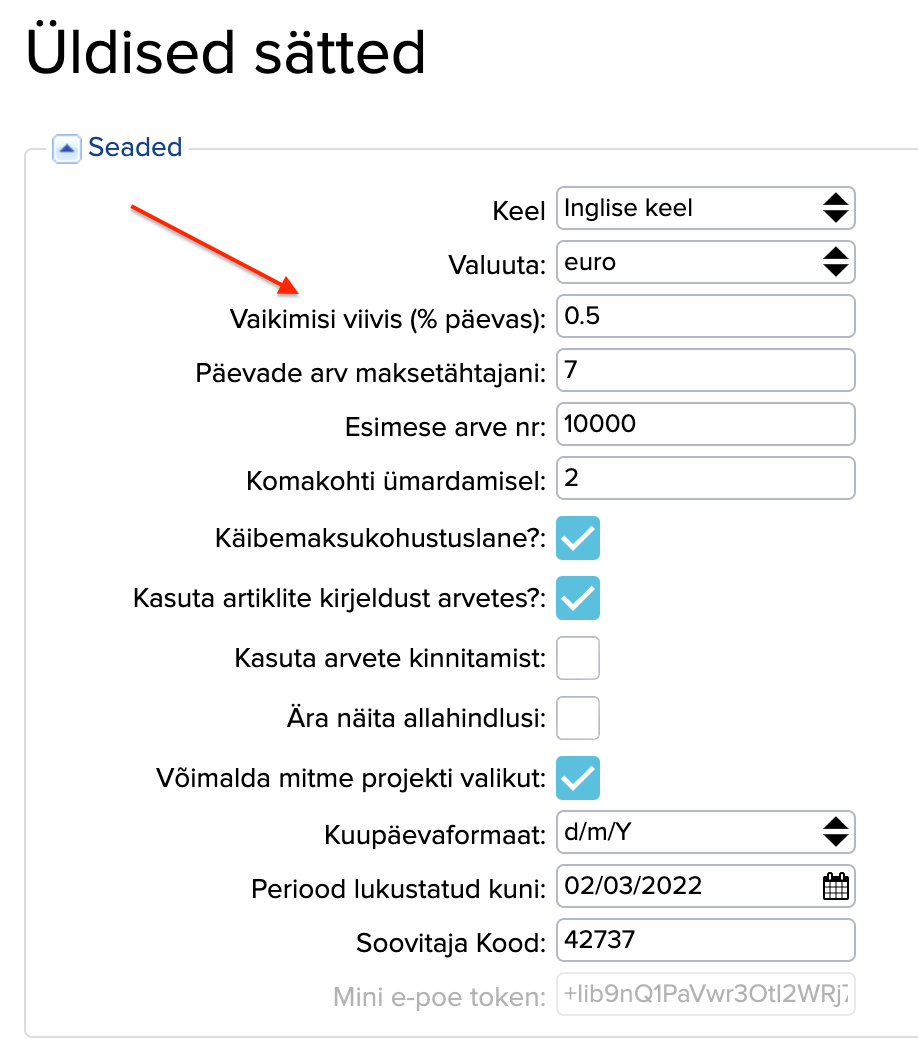Click the Soovitaja Kood field
Viewport: 918px width, 1056px height.
point(705,940)
